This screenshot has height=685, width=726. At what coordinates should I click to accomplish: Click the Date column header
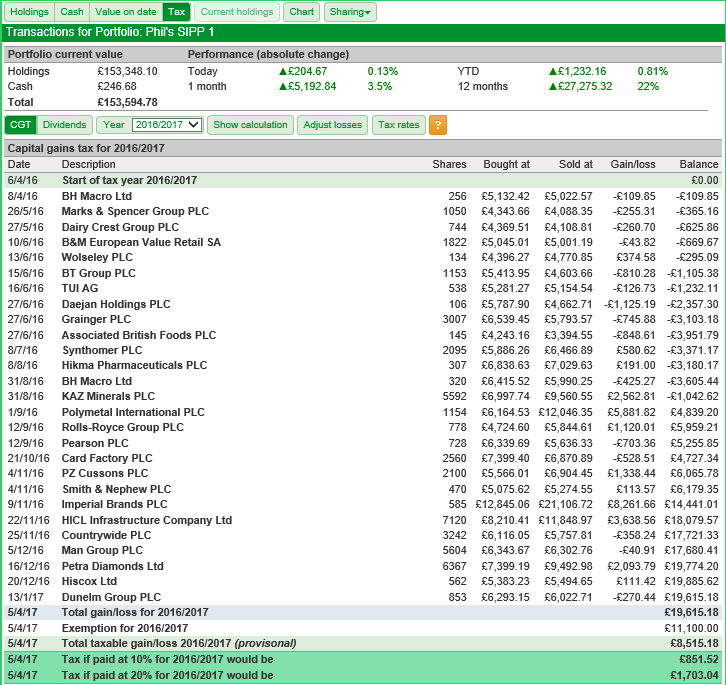[x=19, y=164]
